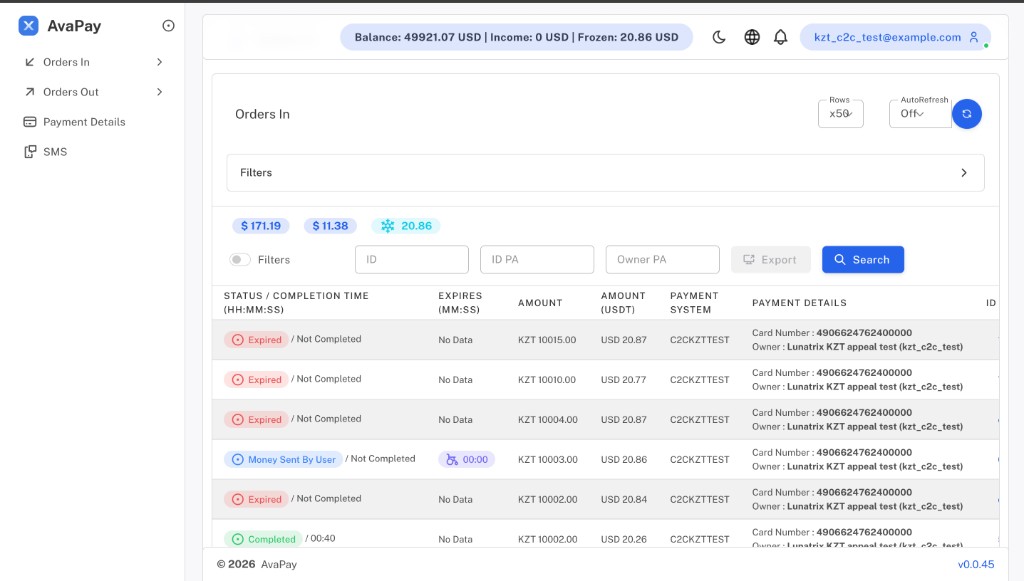Click the Search button
Viewport: 1024px width, 581px height.
[x=863, y=260]
